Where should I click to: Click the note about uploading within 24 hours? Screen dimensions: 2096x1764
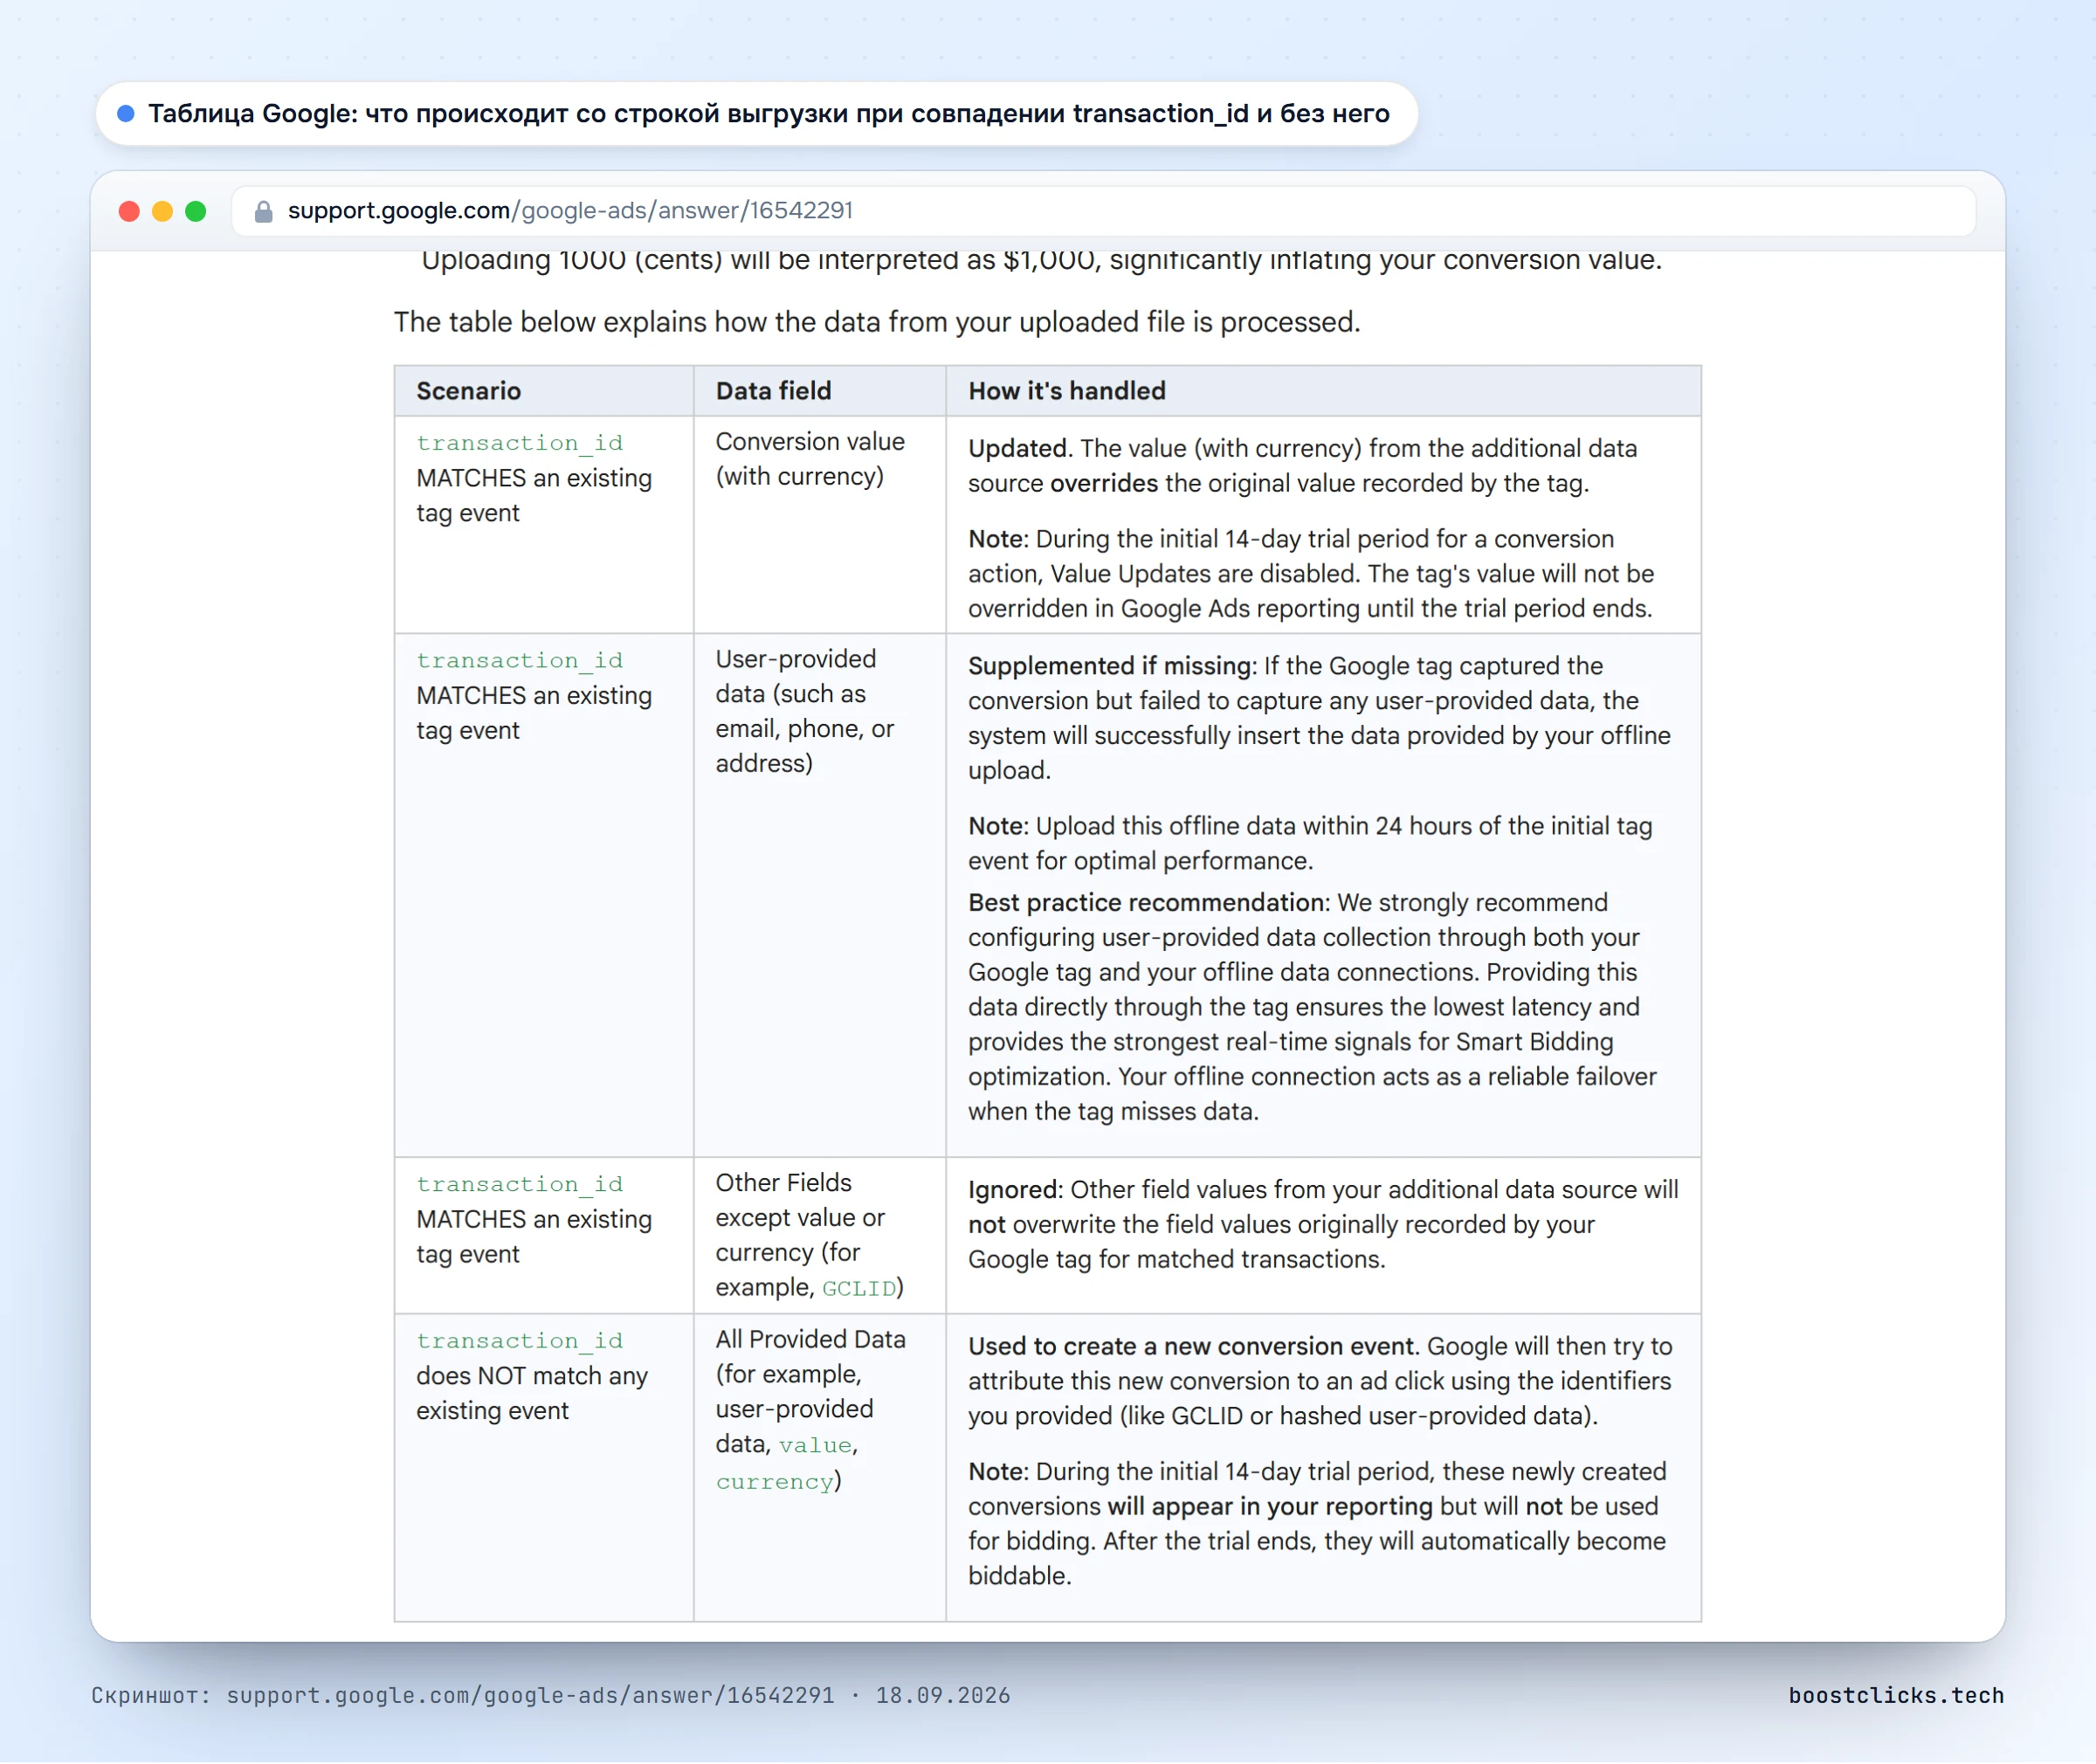point(1310,843)
